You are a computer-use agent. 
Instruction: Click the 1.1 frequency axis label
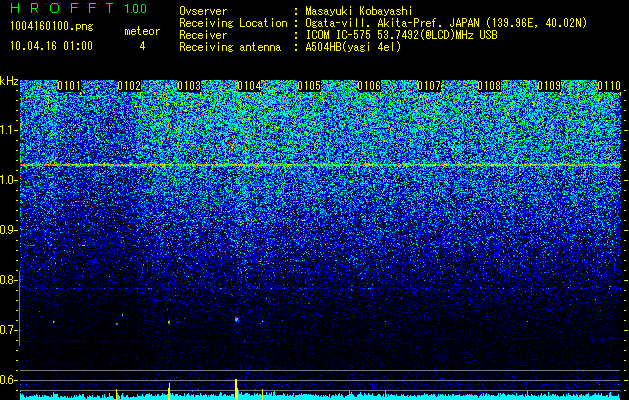[8, 130]
